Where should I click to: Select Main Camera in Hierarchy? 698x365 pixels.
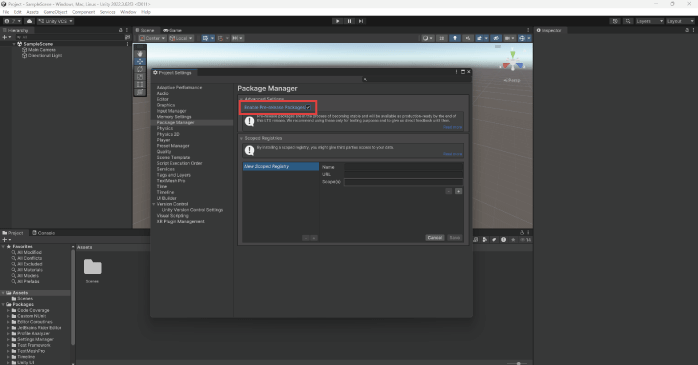[x=42, y=50]
